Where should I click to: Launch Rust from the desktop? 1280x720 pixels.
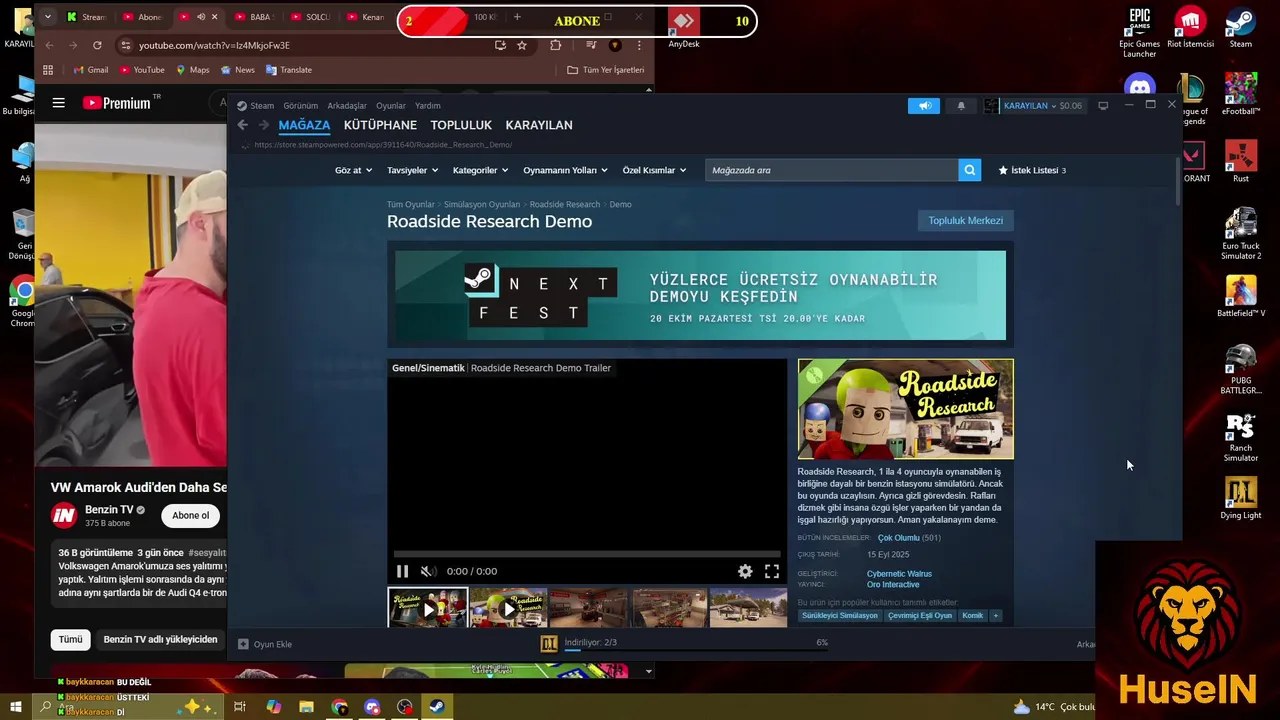click(1241, 161)
